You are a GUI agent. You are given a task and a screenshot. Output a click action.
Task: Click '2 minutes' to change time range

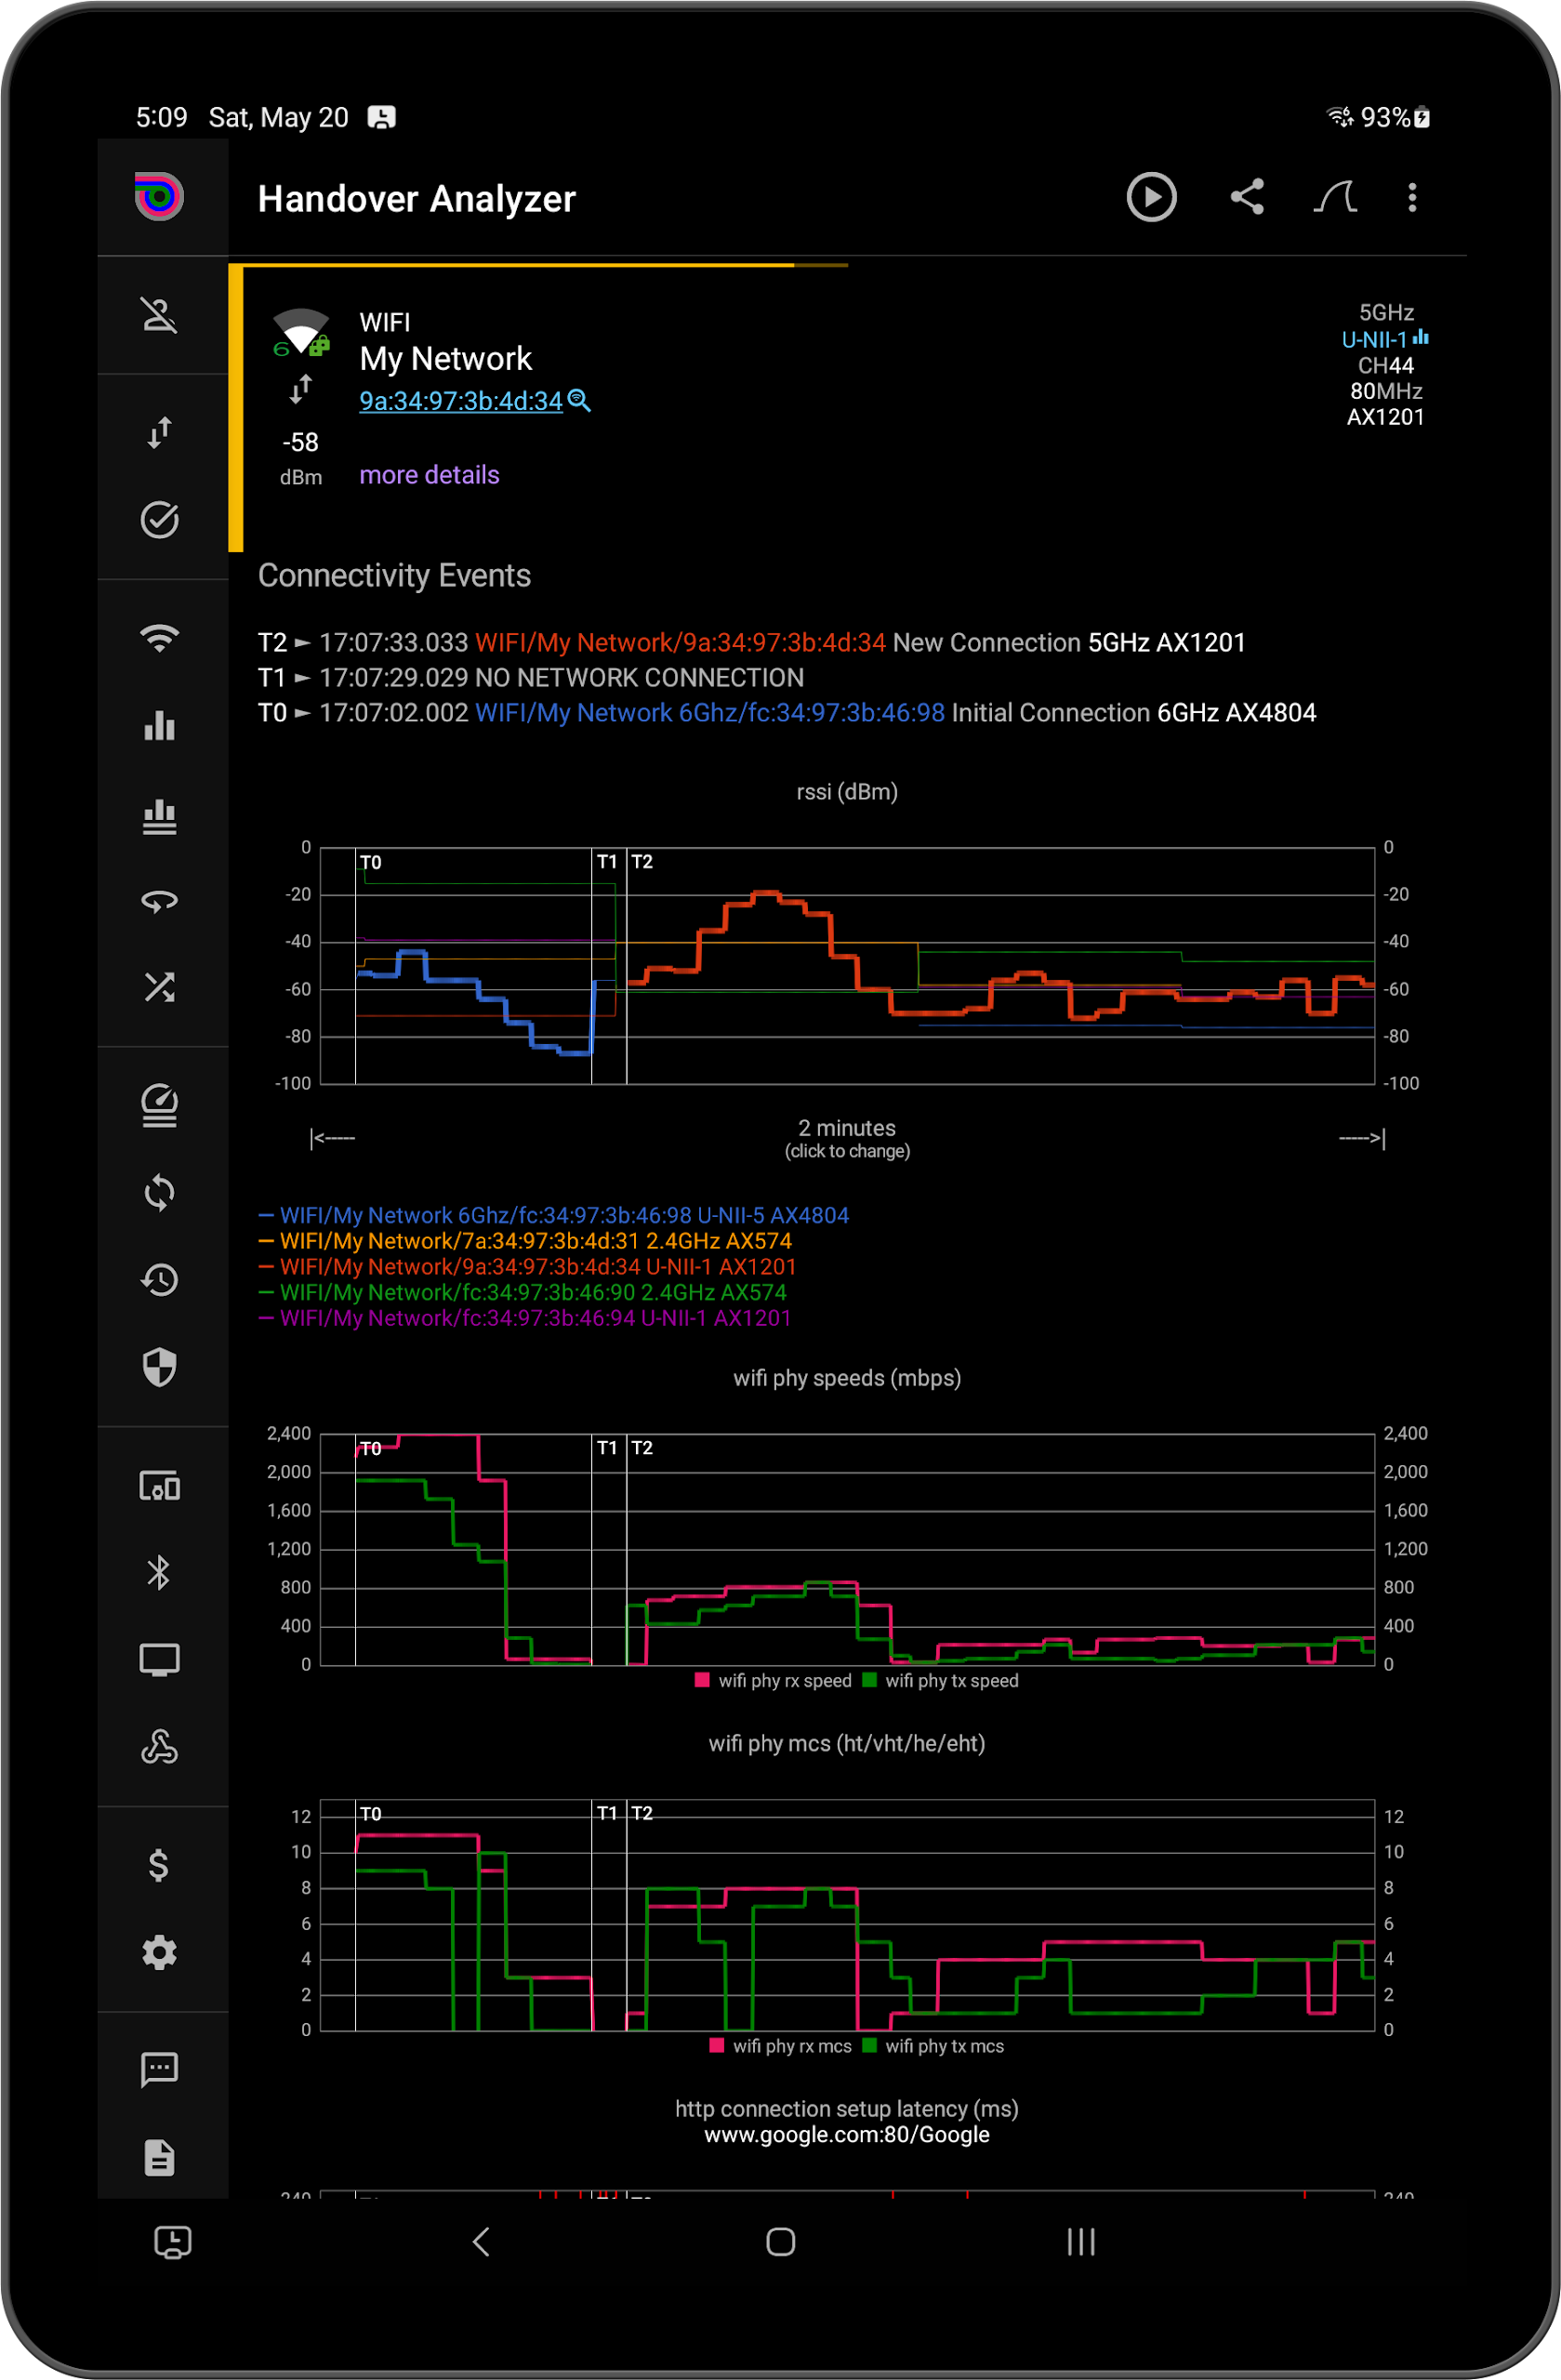[x=847, y=1138]
